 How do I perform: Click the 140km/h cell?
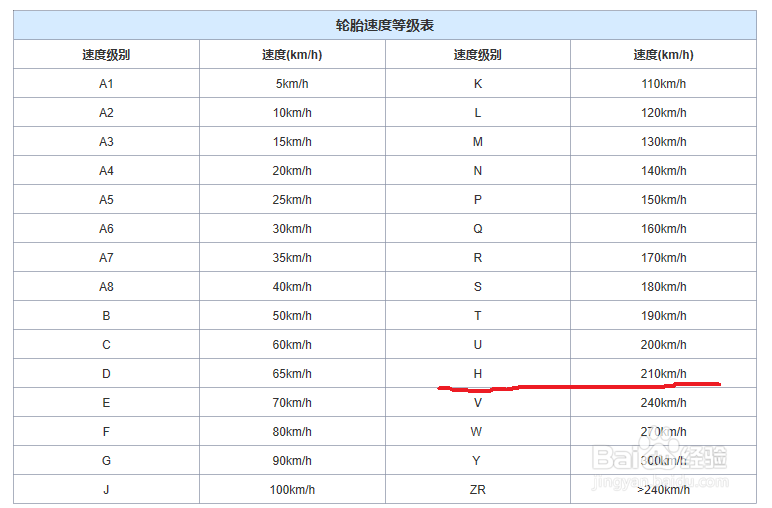point(663,171)
